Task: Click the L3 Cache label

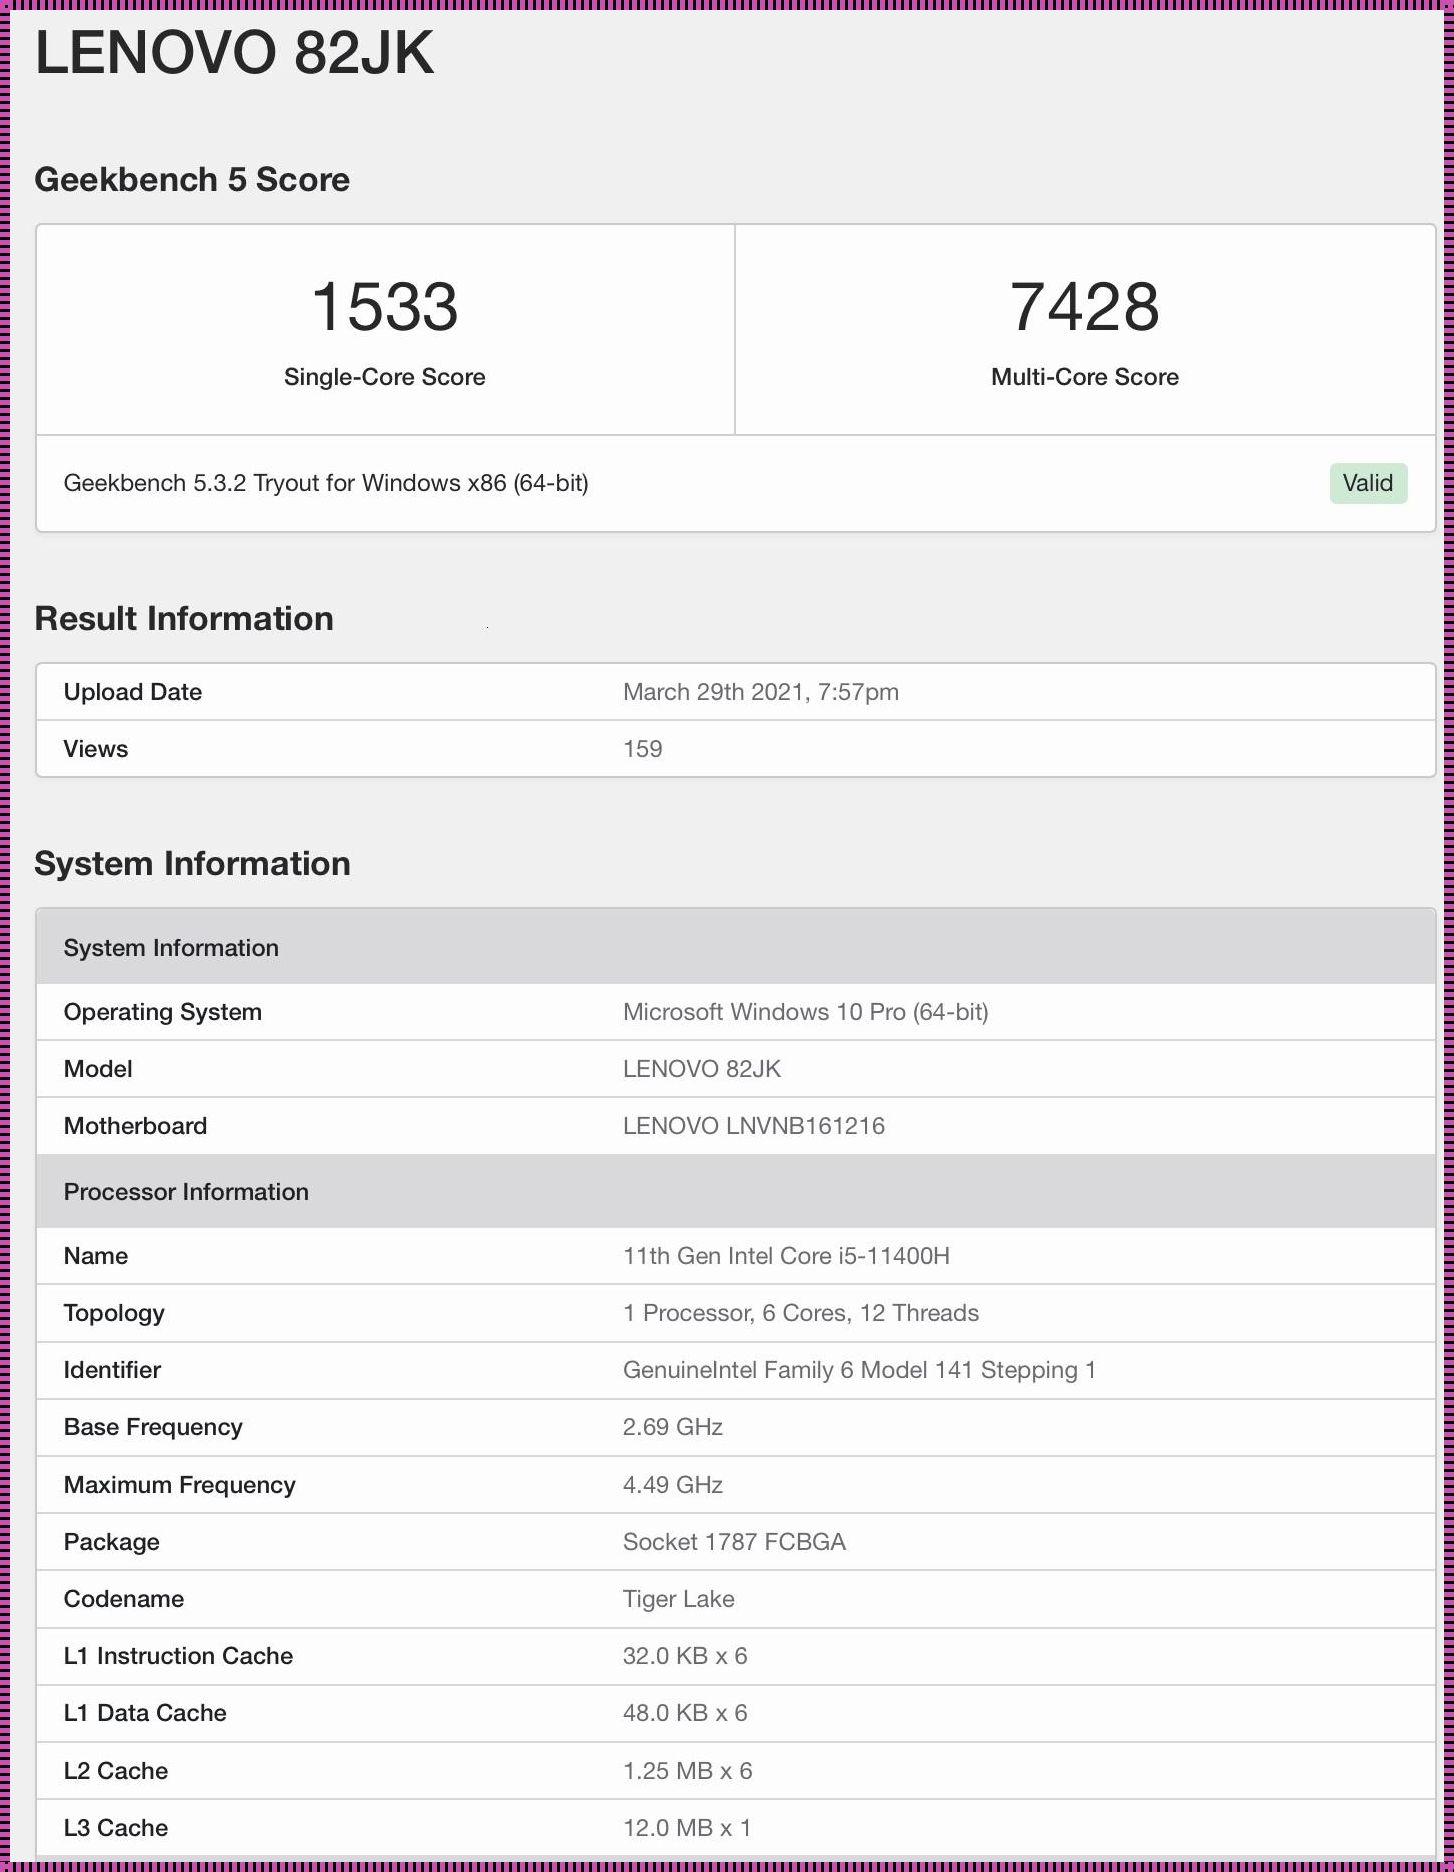Action: click(116, 1828)
